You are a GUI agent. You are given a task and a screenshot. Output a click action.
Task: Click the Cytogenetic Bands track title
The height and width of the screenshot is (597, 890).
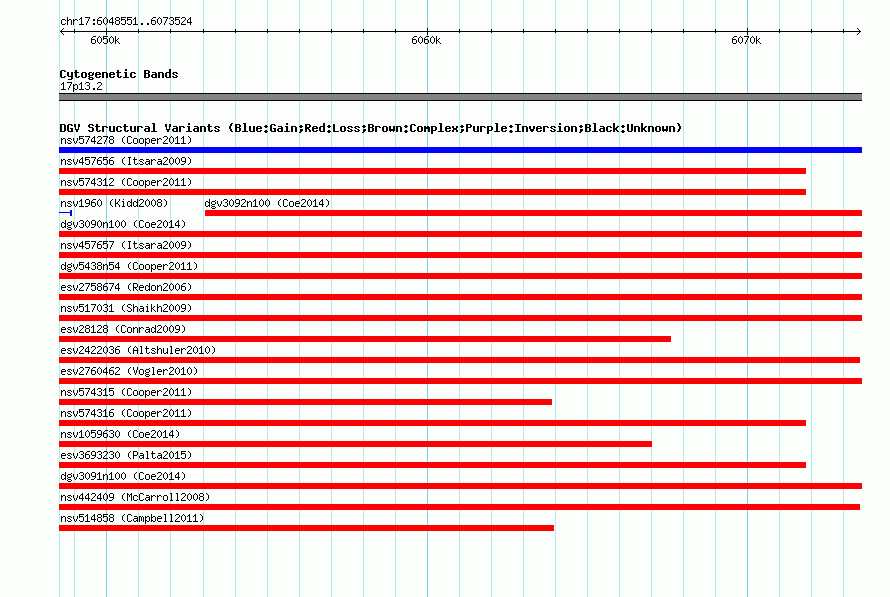pos(119,74)
